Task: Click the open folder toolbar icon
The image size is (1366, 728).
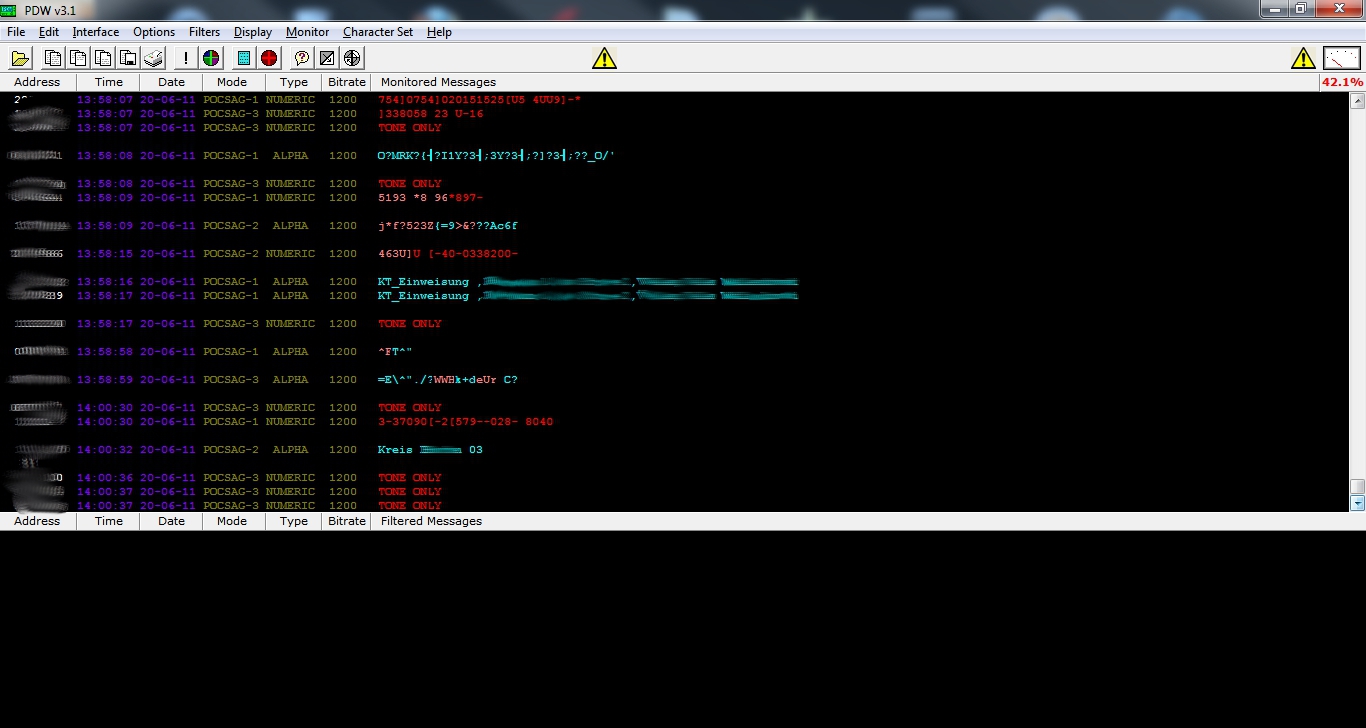Action: click(x=20, y=58)
